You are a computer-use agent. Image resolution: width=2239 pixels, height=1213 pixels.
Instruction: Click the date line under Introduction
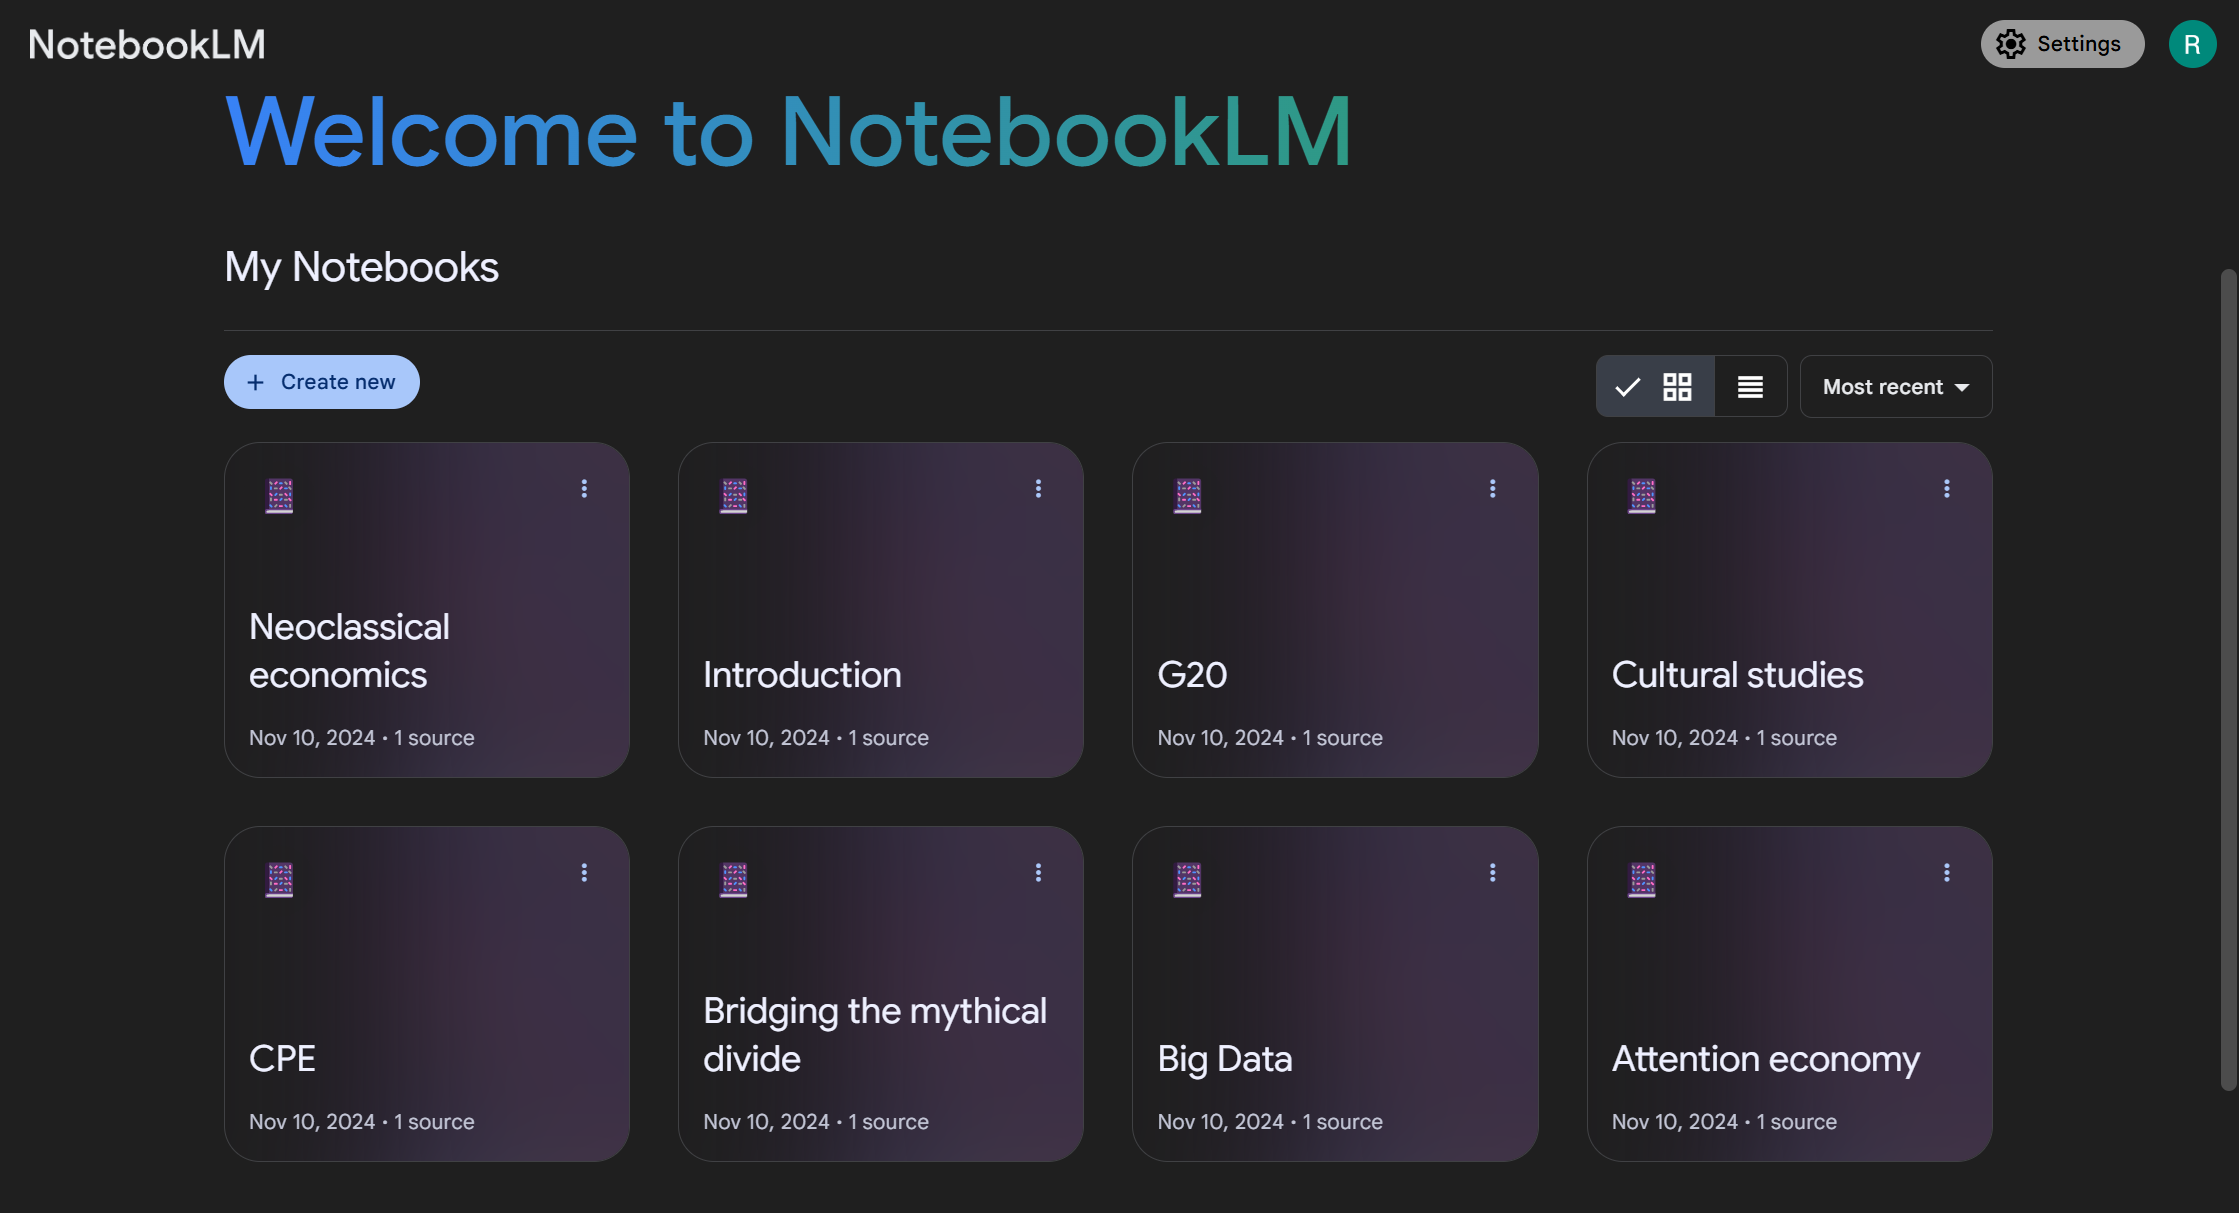(x=816, y=738)
